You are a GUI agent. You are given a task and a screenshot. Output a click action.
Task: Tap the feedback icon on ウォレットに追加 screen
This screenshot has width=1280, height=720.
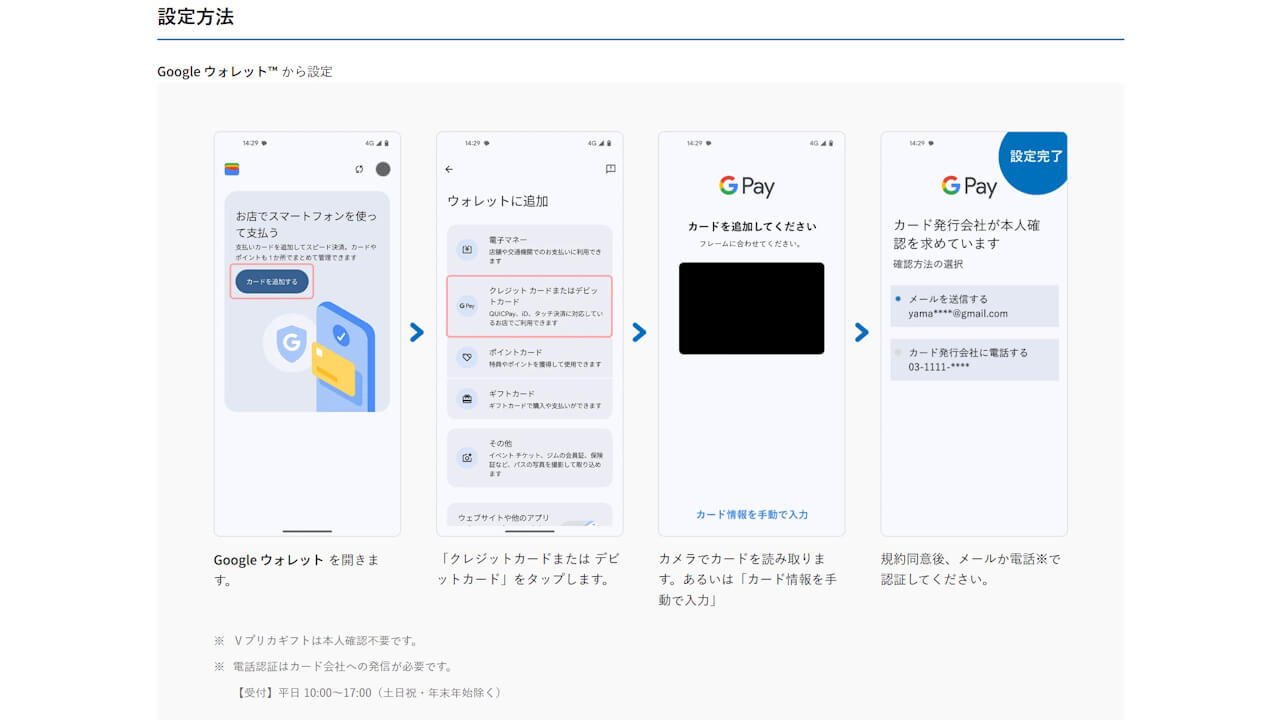pyautogui.click(x=609, y=169)
